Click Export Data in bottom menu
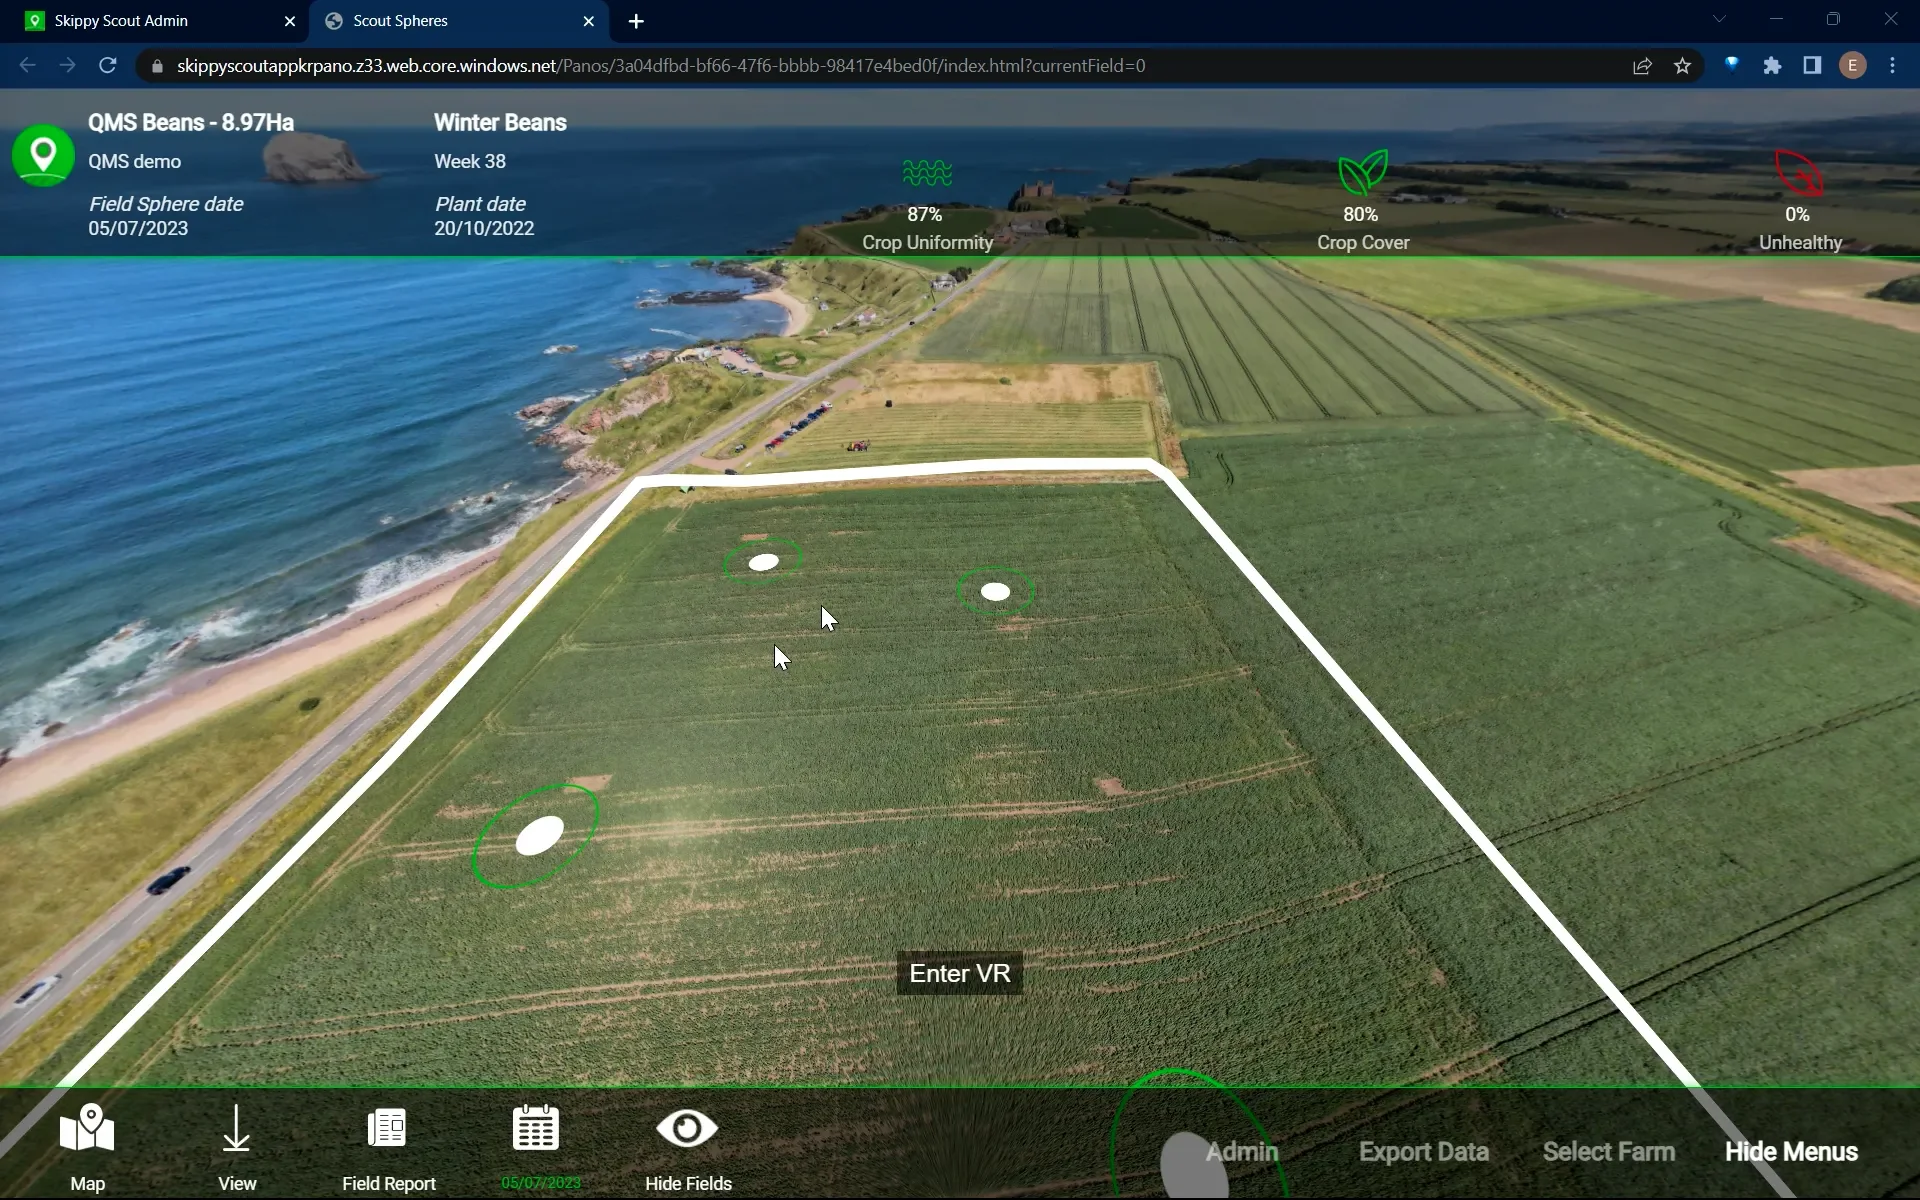1920x1200 pixels. (1424, 1152)
